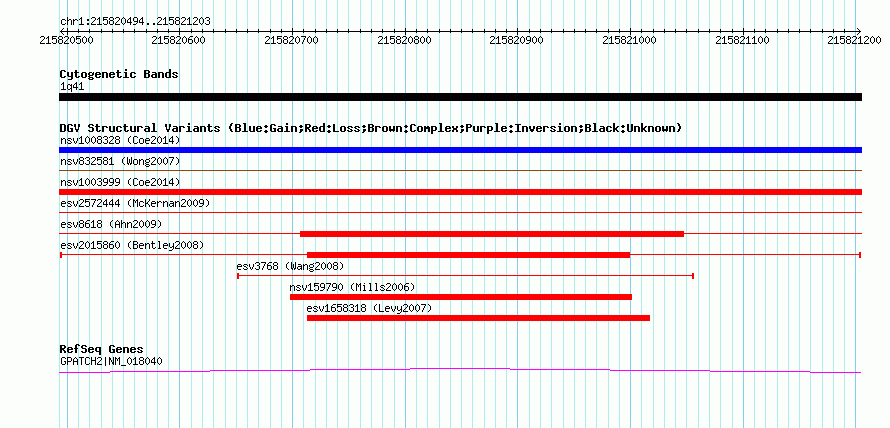The width and height of the screenshot is (890, 428).
Task: Select the magenta GPATCH2 gene line
Action: click(x=460, y=370)
